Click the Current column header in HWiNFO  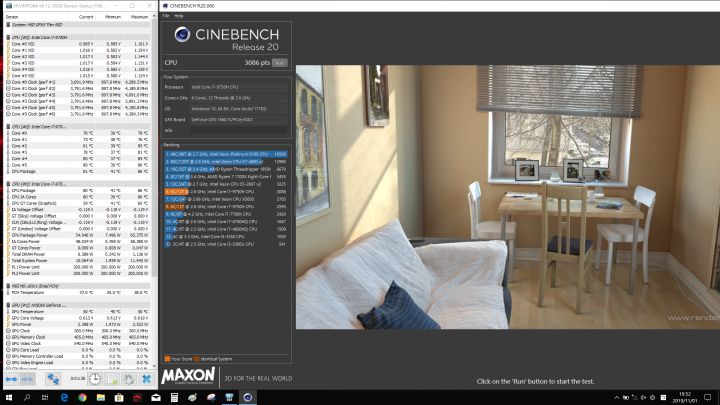point(86,17)
